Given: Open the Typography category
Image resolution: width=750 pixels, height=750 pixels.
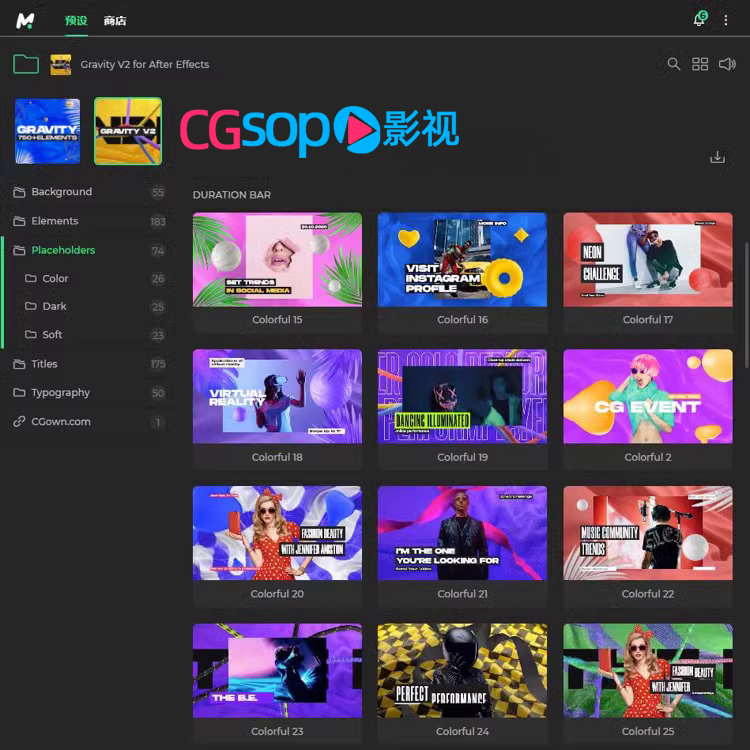Looking at the screenshot, I should [60, 393].
